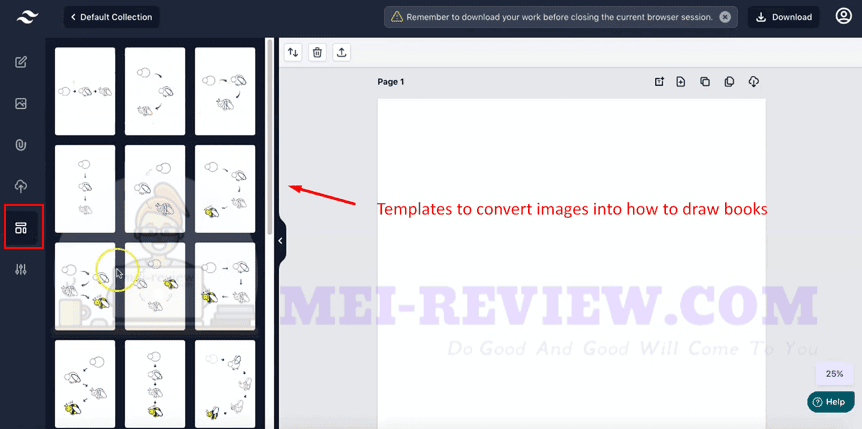Click the Page 1 label
The height and width of the screenshot is (429, 862).
pos(391,82)
